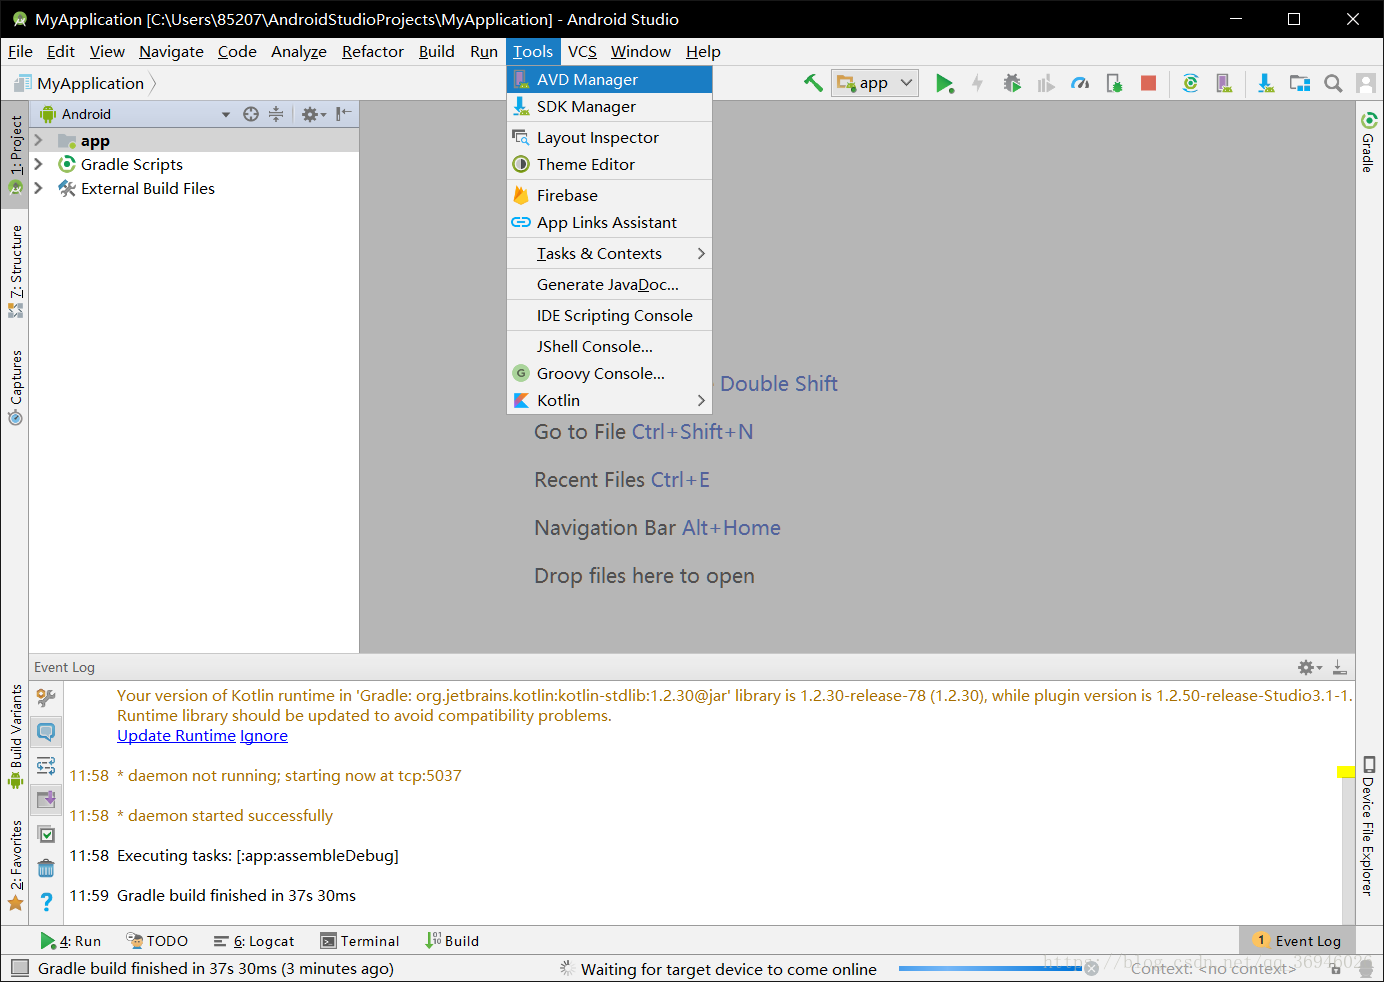Viewport: 1384px width, 982px height.
Task: Click the user account avatar icon
Action: (1366, 83)
